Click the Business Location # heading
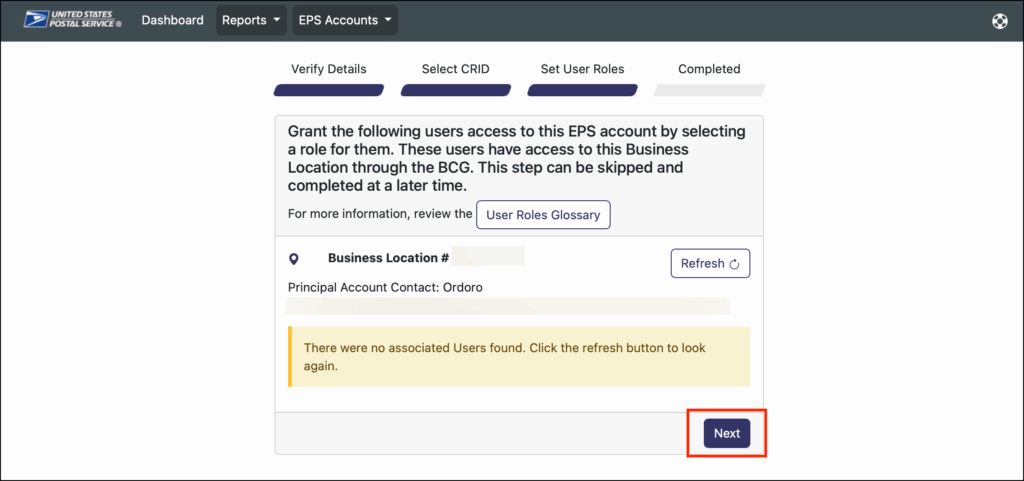Image resolution: width=1024 pixels, height=481 pixels. [388, 258]
